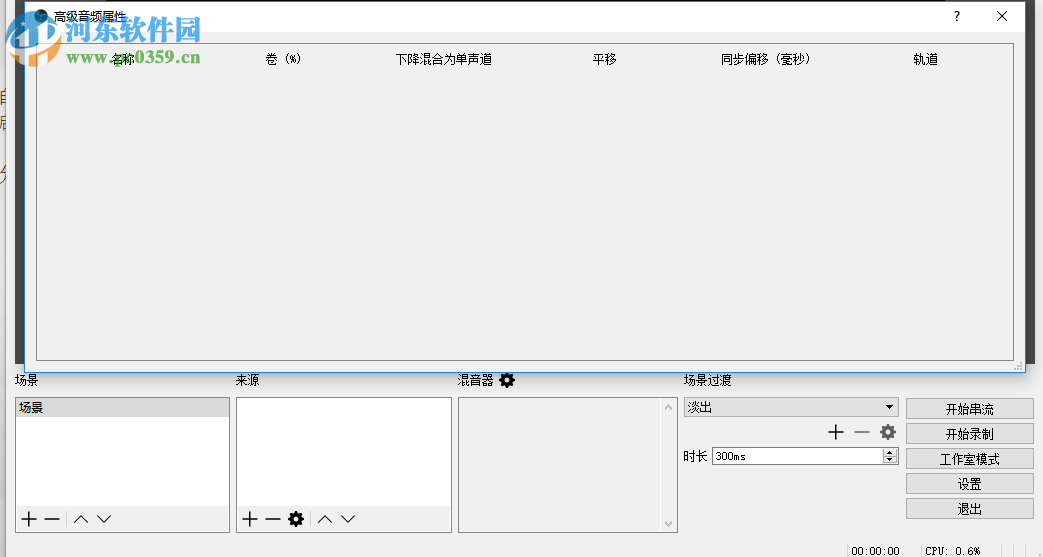The image size is (1043, 557).
Task: Move source up with arrow icon
Action: [325, 519]
